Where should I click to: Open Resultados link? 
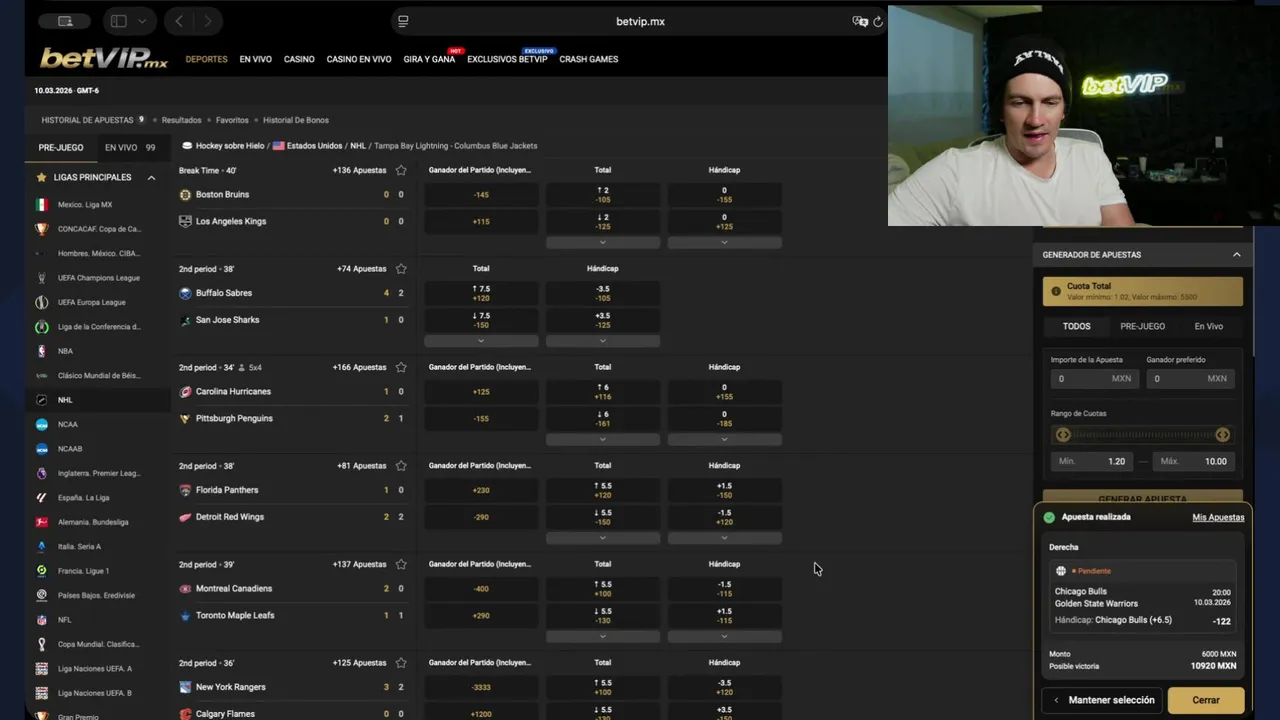click(x=181, y=120)
